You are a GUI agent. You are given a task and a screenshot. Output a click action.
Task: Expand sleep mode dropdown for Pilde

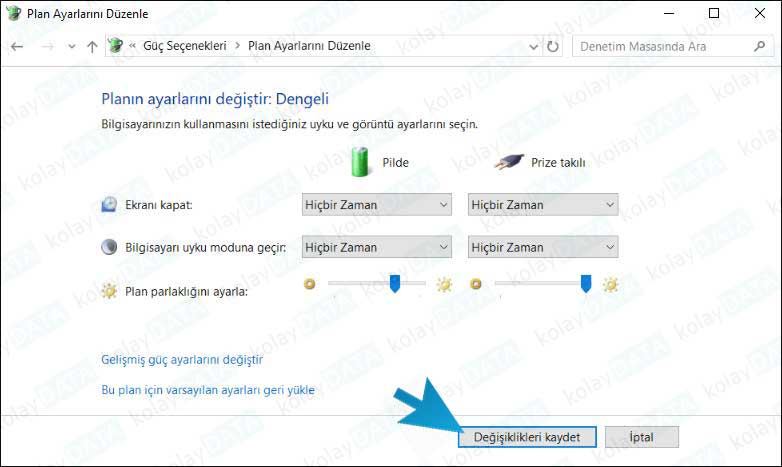point(377,247)
